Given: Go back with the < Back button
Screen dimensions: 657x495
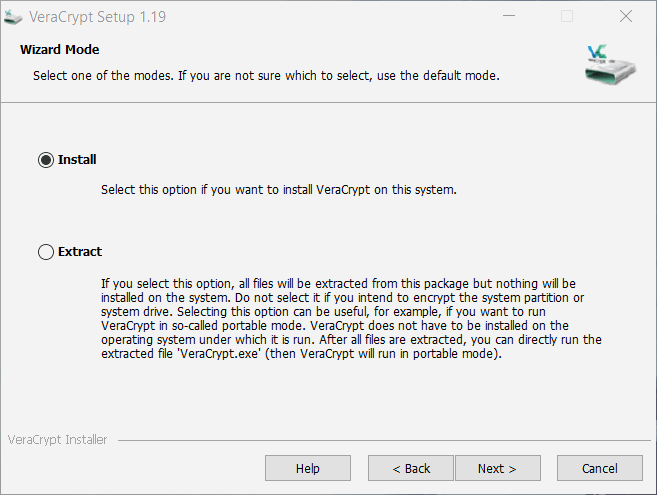Looking at the screenshot, I should pos(410,468).
